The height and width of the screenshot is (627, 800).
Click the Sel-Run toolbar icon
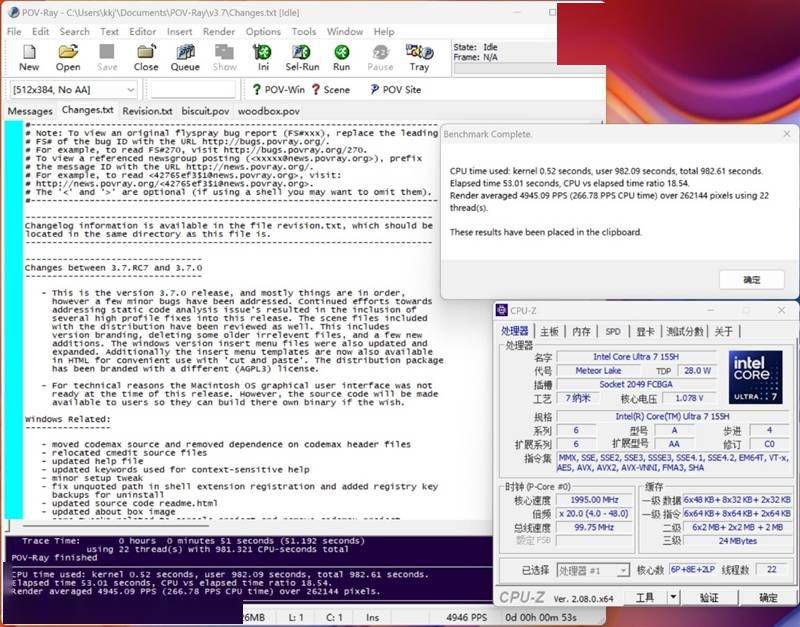302,52
